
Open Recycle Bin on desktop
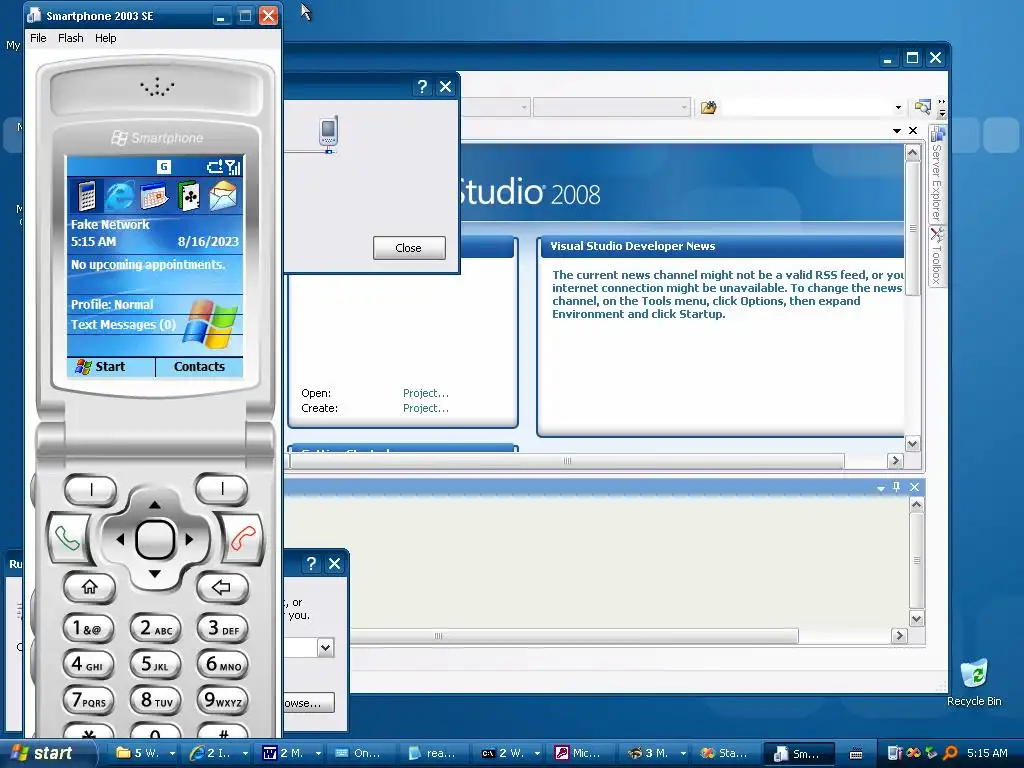pos(974,682)
